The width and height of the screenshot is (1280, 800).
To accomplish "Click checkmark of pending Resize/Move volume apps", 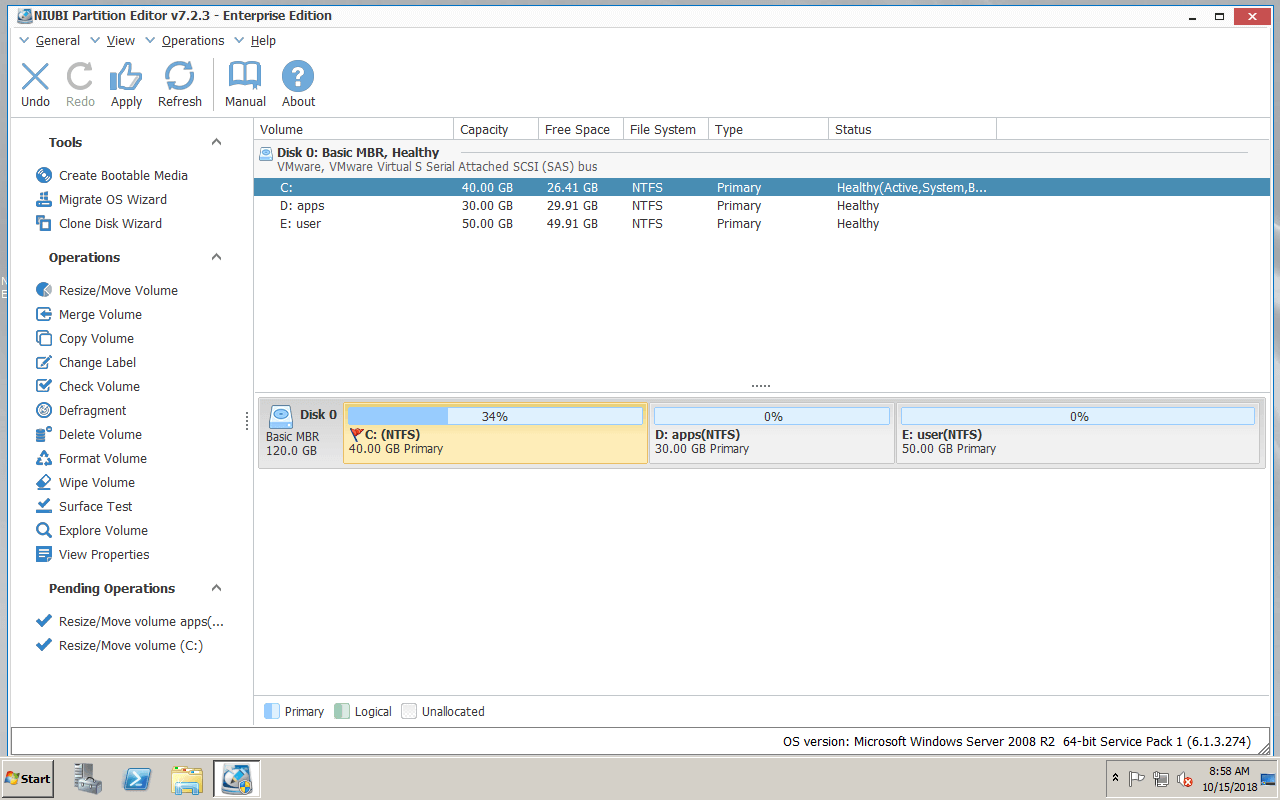I will (44, 621).
